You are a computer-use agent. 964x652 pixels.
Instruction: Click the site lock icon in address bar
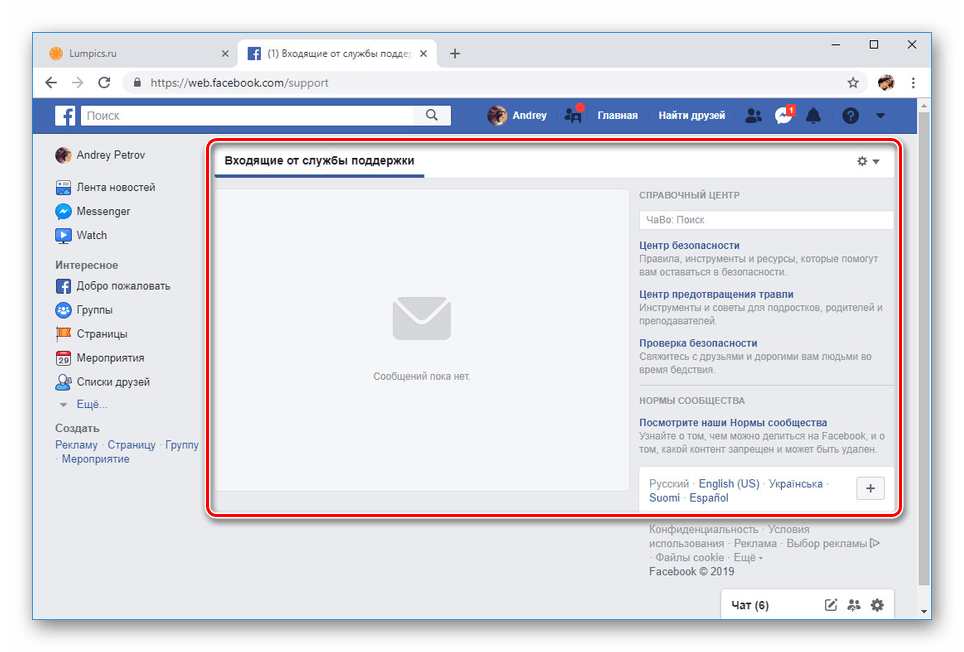pyautogui.click(x=137, y=82)
